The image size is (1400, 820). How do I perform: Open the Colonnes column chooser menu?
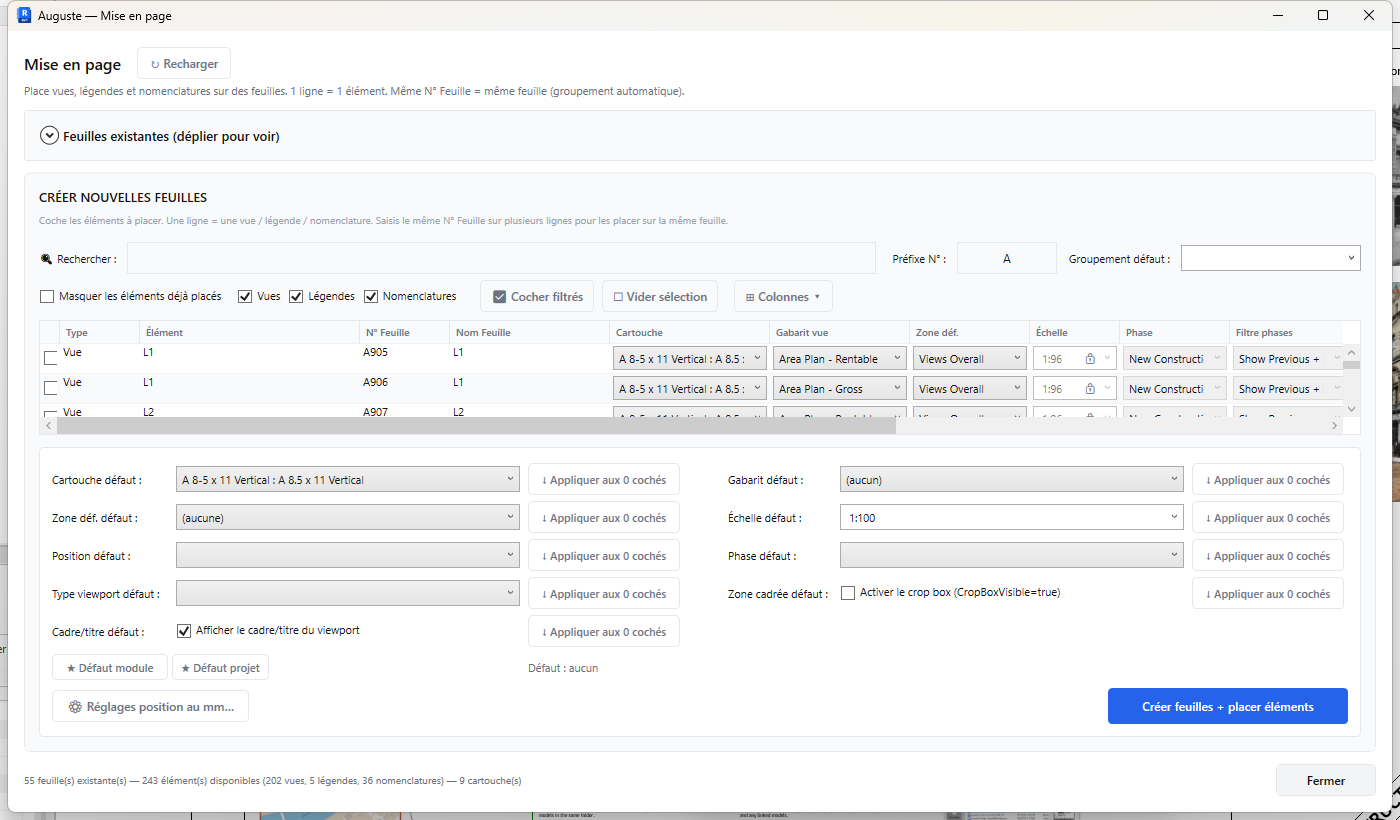click(x=783, y=297)
